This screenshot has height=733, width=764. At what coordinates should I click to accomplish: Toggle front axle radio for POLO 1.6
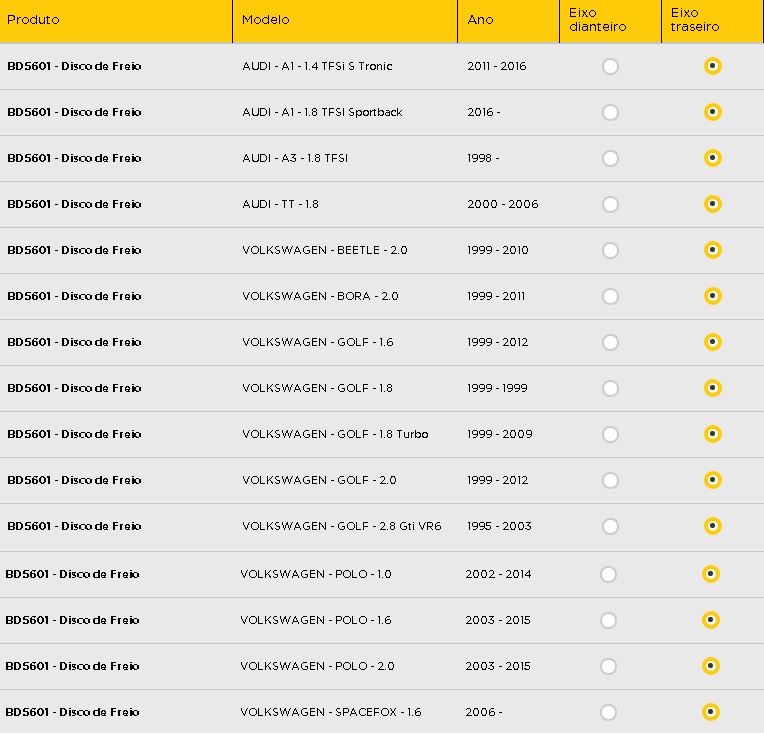(x=608, y=620)
